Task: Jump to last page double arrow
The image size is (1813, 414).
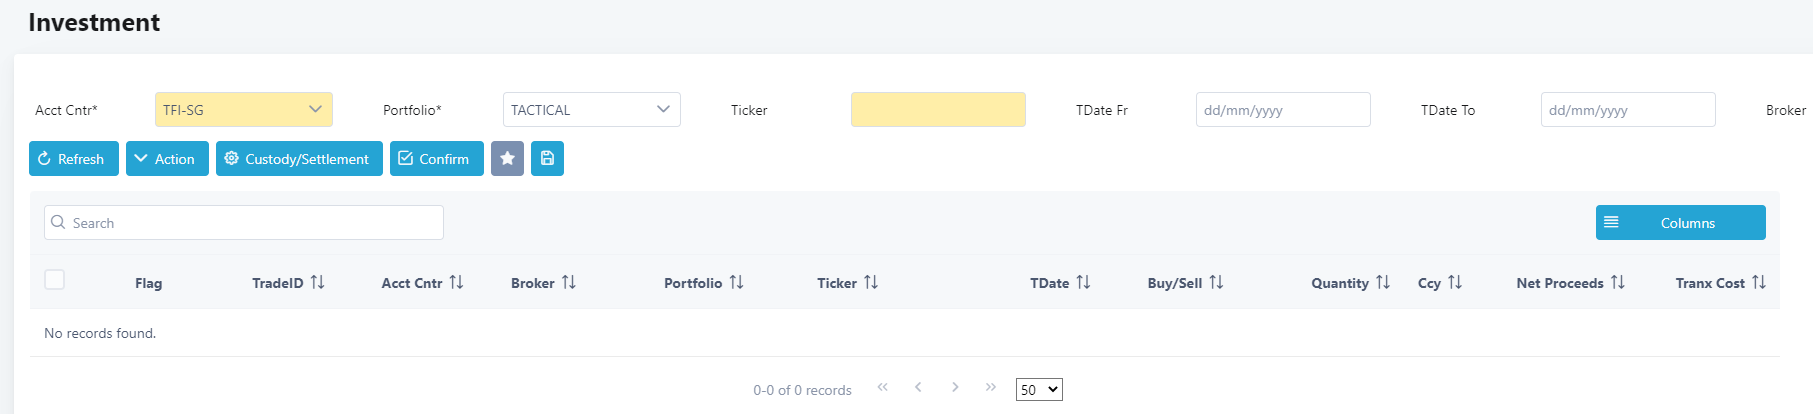Action: pyautogui.click(x=991, y=387)
